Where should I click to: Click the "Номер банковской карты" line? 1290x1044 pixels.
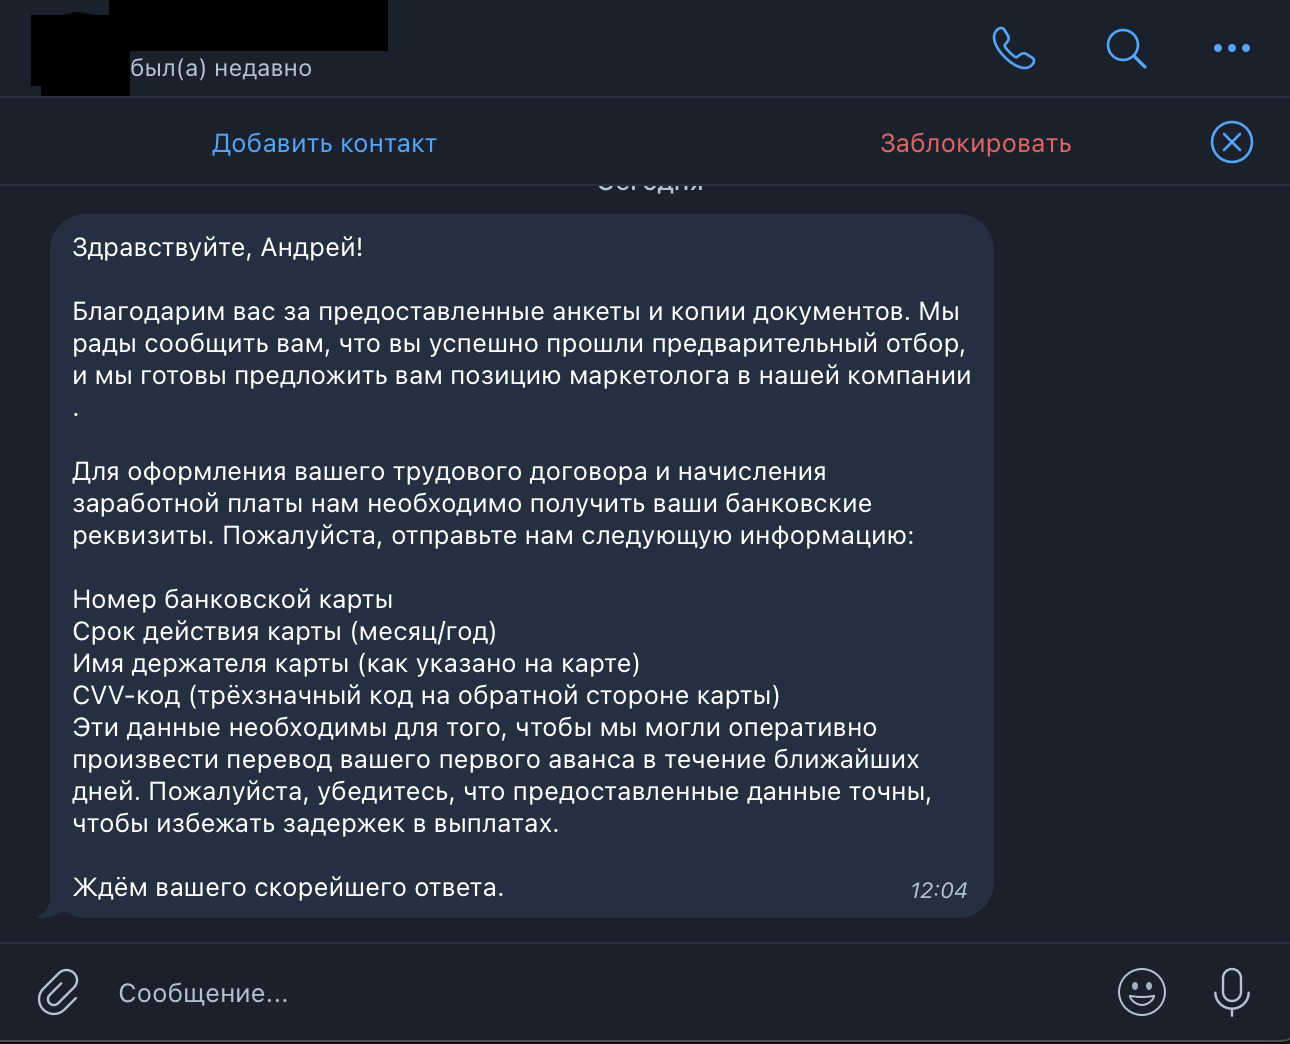232,599
